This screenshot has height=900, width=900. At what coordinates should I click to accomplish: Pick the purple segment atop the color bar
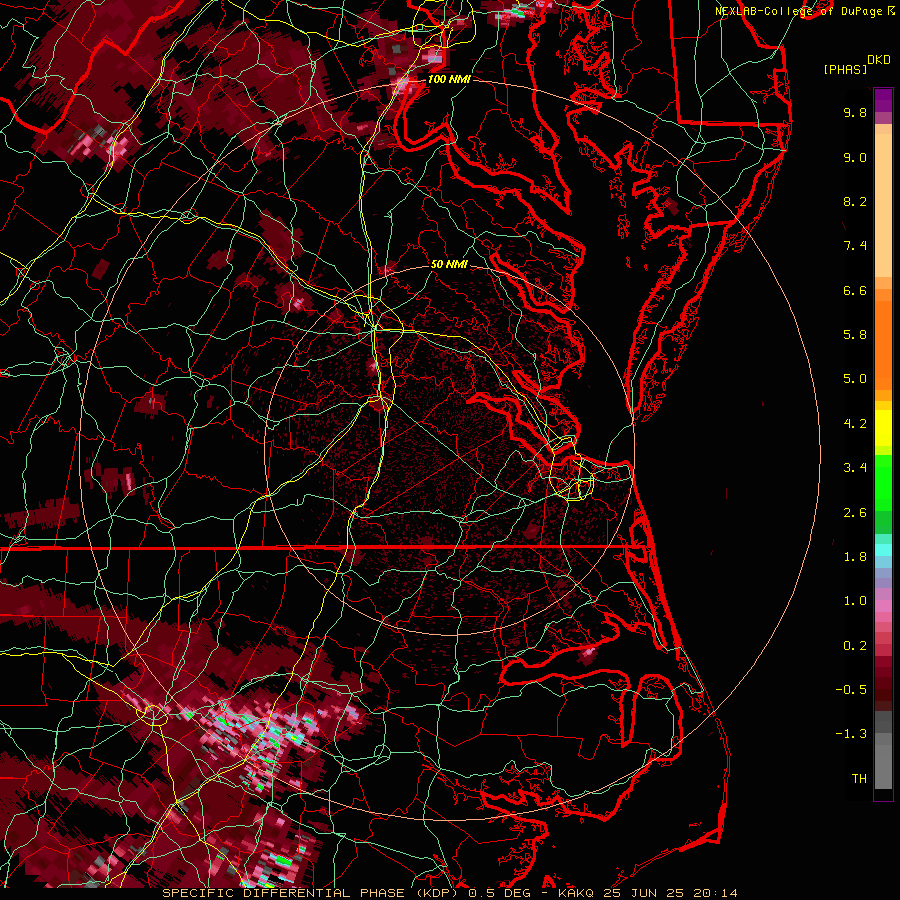[883, 100]
